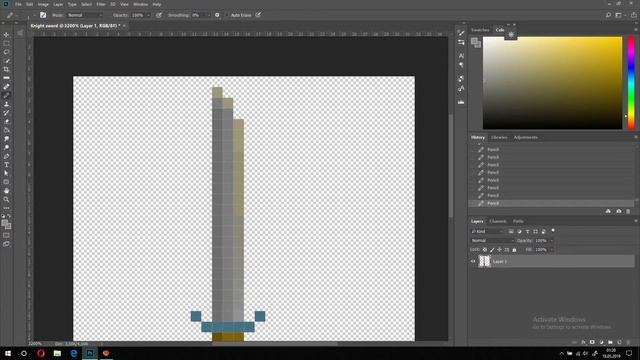This screenshot has height=360, width=640.
Task: Open the Image menu
Action: coord(43,4)
